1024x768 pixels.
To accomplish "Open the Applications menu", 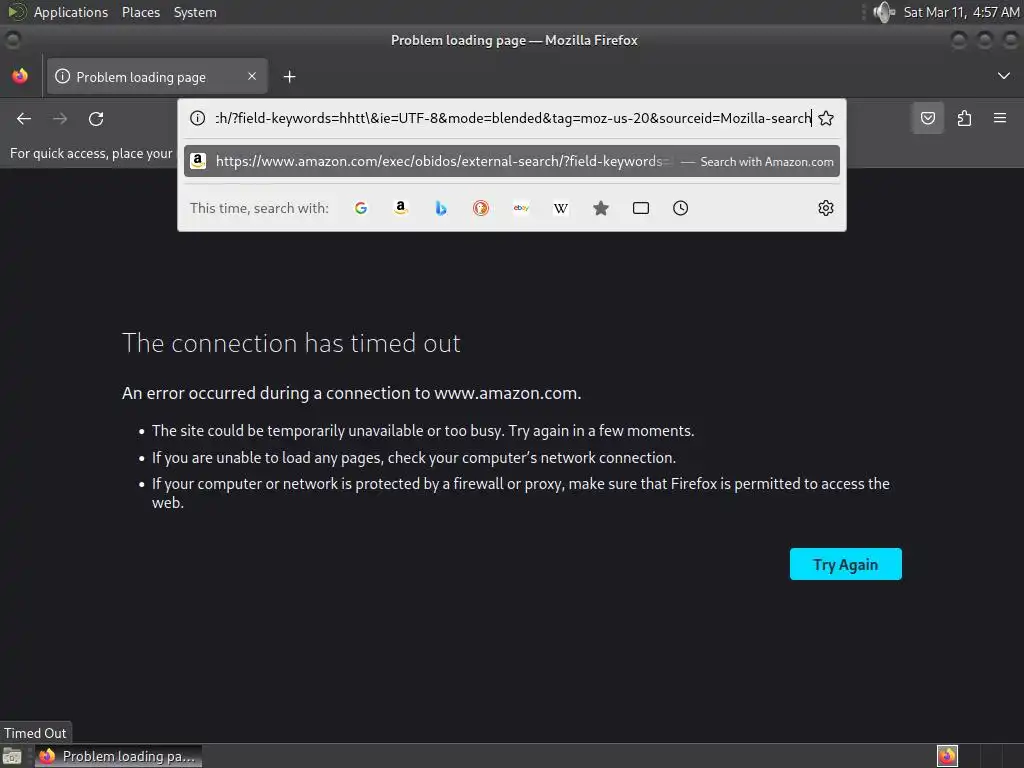I will tap(71, 12).
